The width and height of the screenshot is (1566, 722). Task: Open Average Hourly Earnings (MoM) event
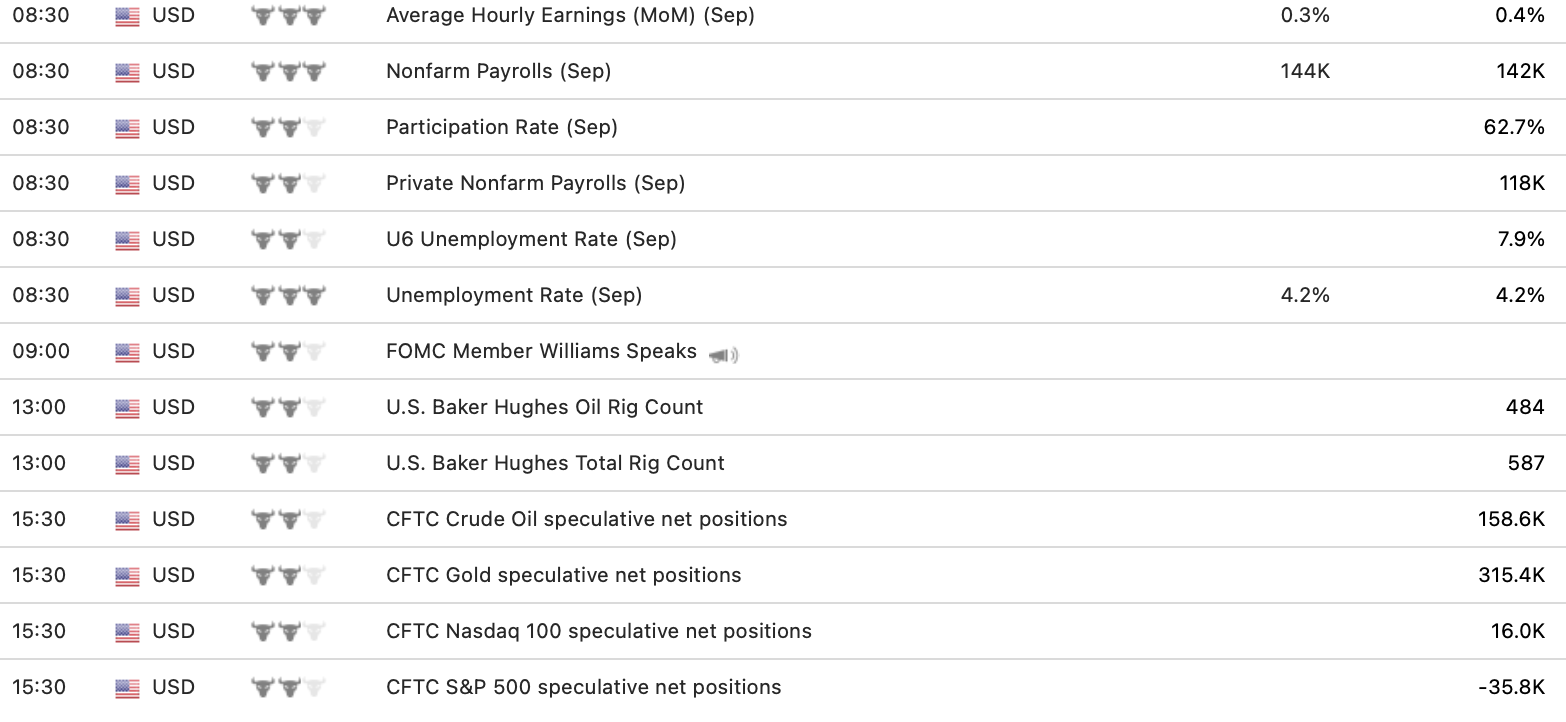pos(570,15)
